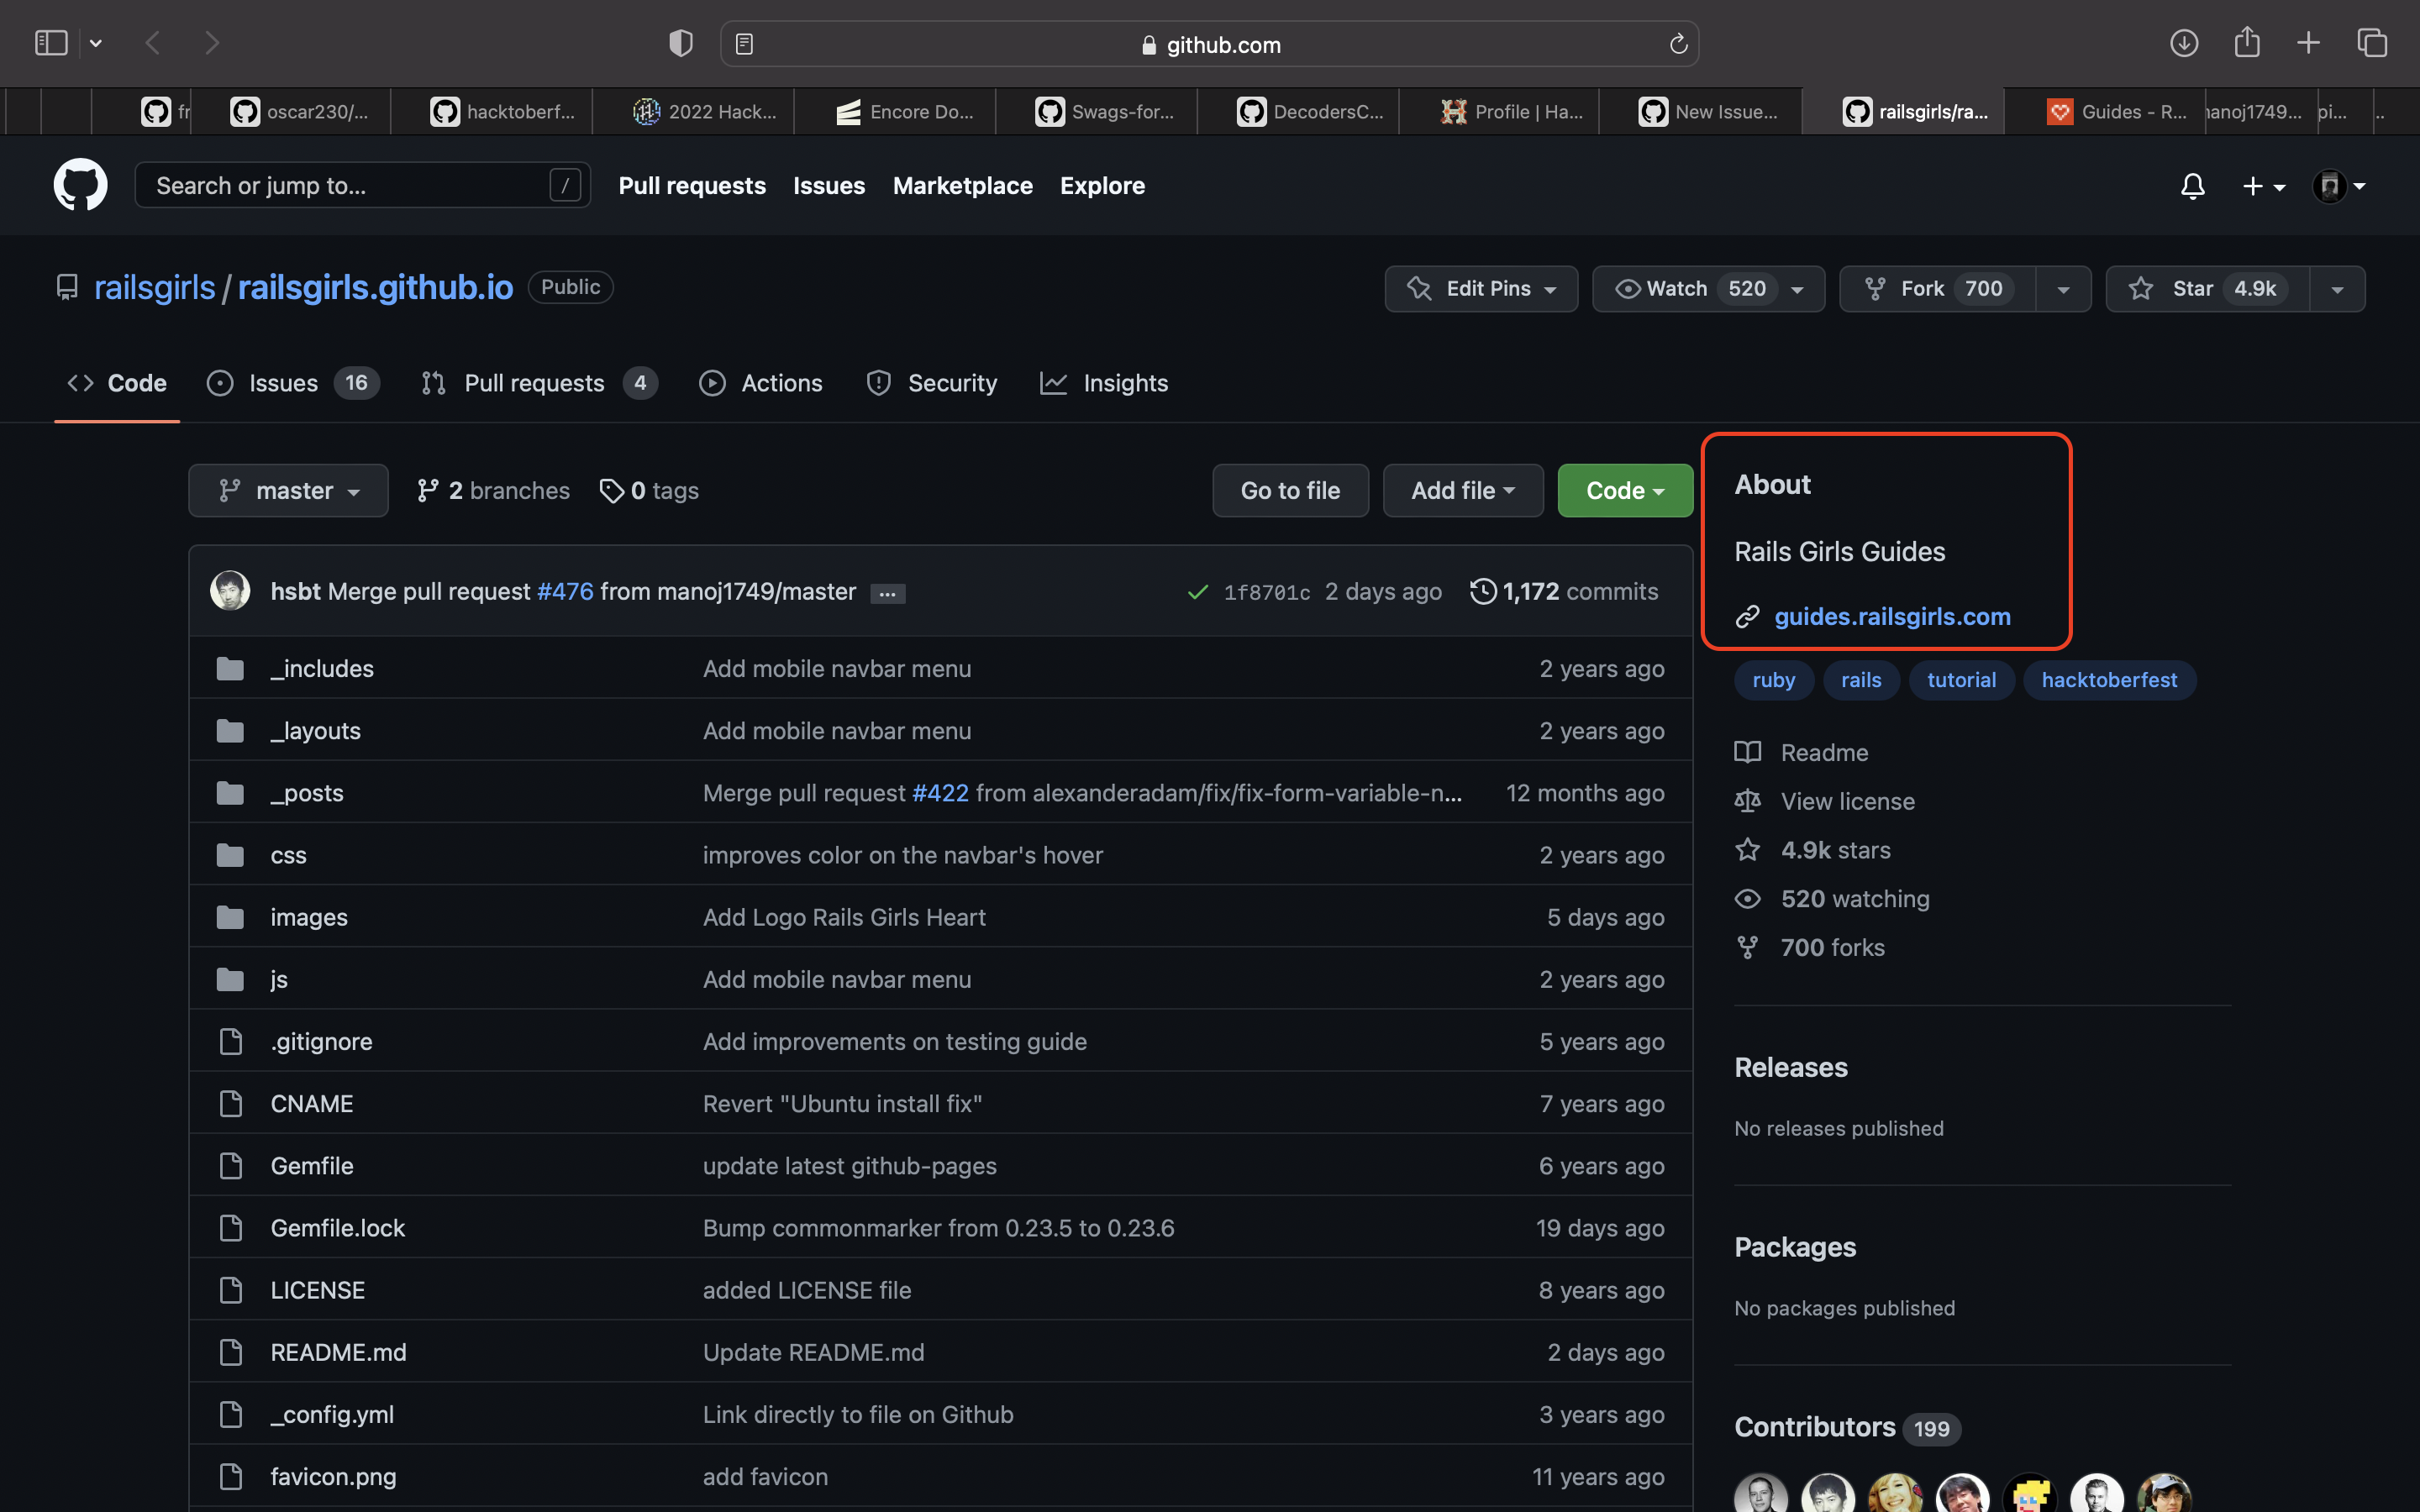Expand the green Code dropdown
Viewport: 2420px width, 1512px height.
click(1624, 490)
